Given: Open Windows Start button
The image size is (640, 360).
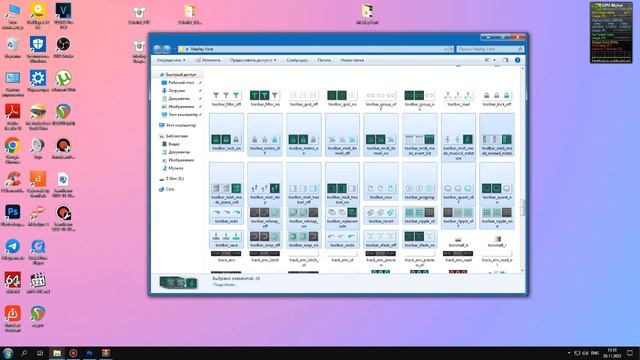Looking at the screenshot, I should click(8, 353).
